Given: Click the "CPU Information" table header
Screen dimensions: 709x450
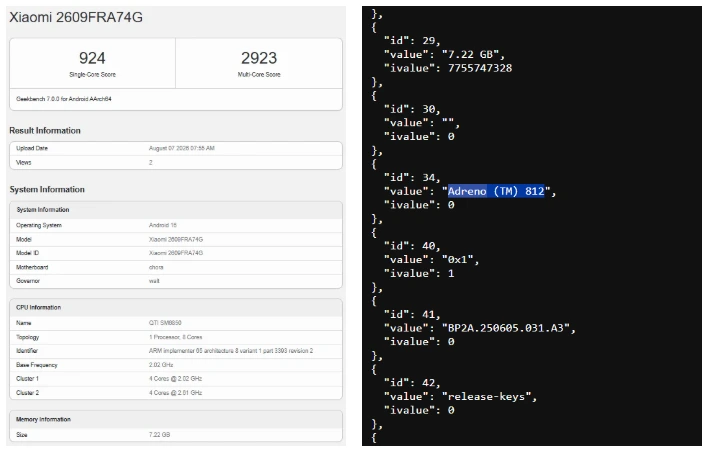Looking at the screenshot, I should 176,308.
